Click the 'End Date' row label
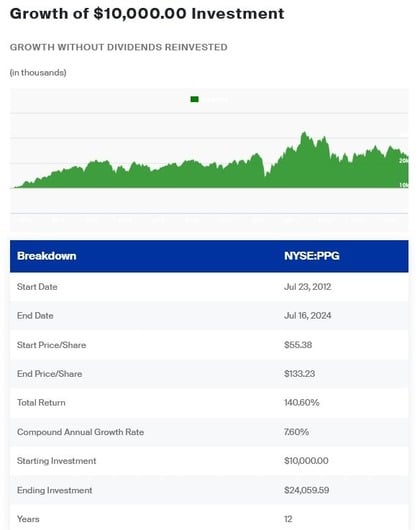420x530 pixels. (35, 315)
